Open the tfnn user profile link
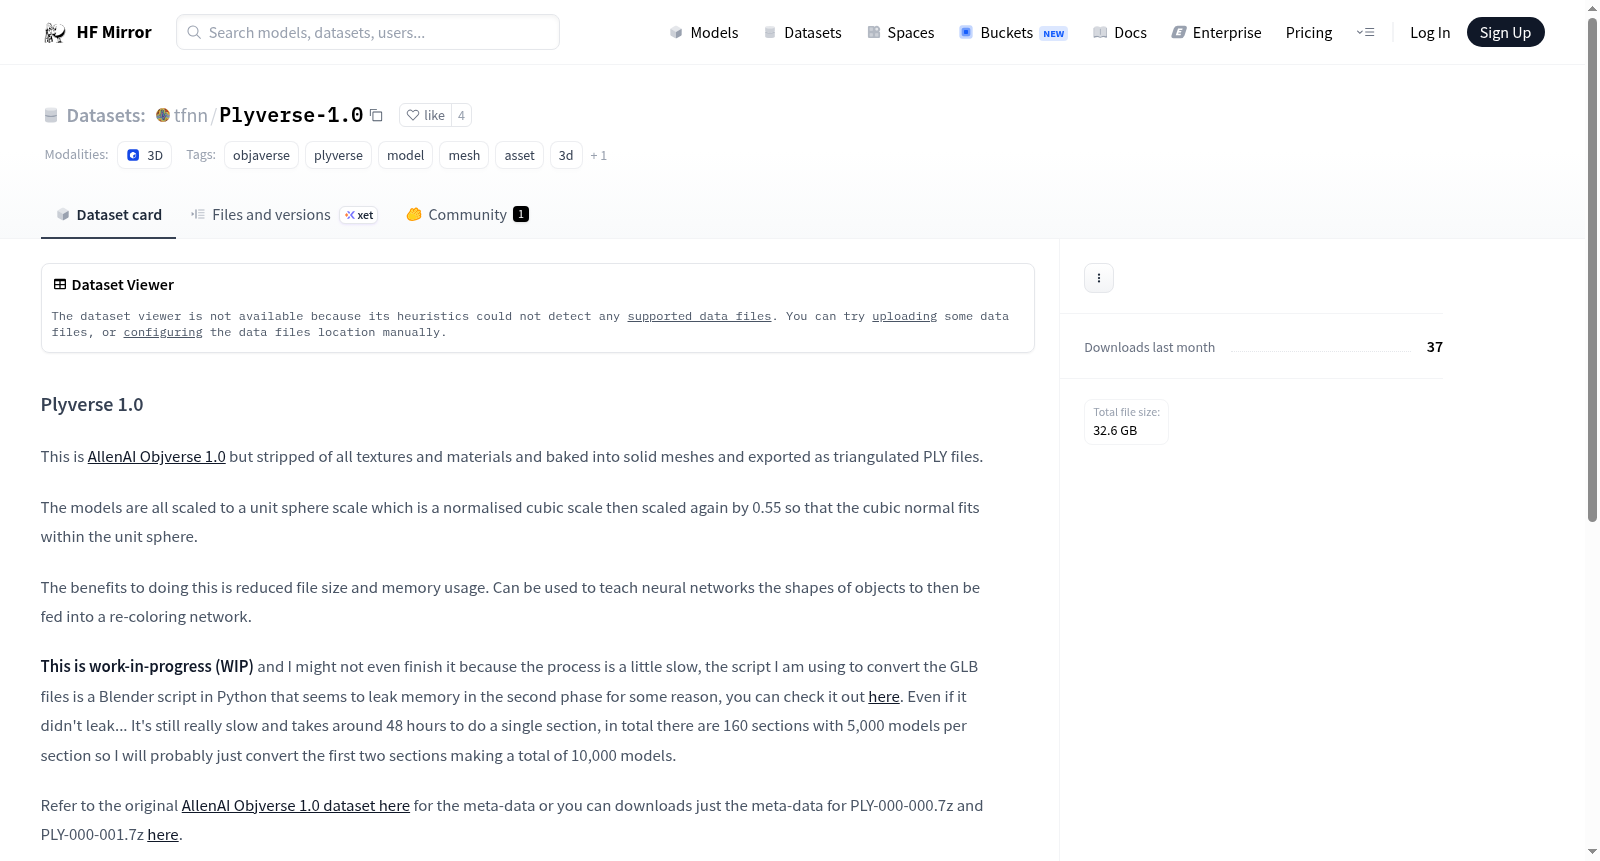 click(191, 115)
